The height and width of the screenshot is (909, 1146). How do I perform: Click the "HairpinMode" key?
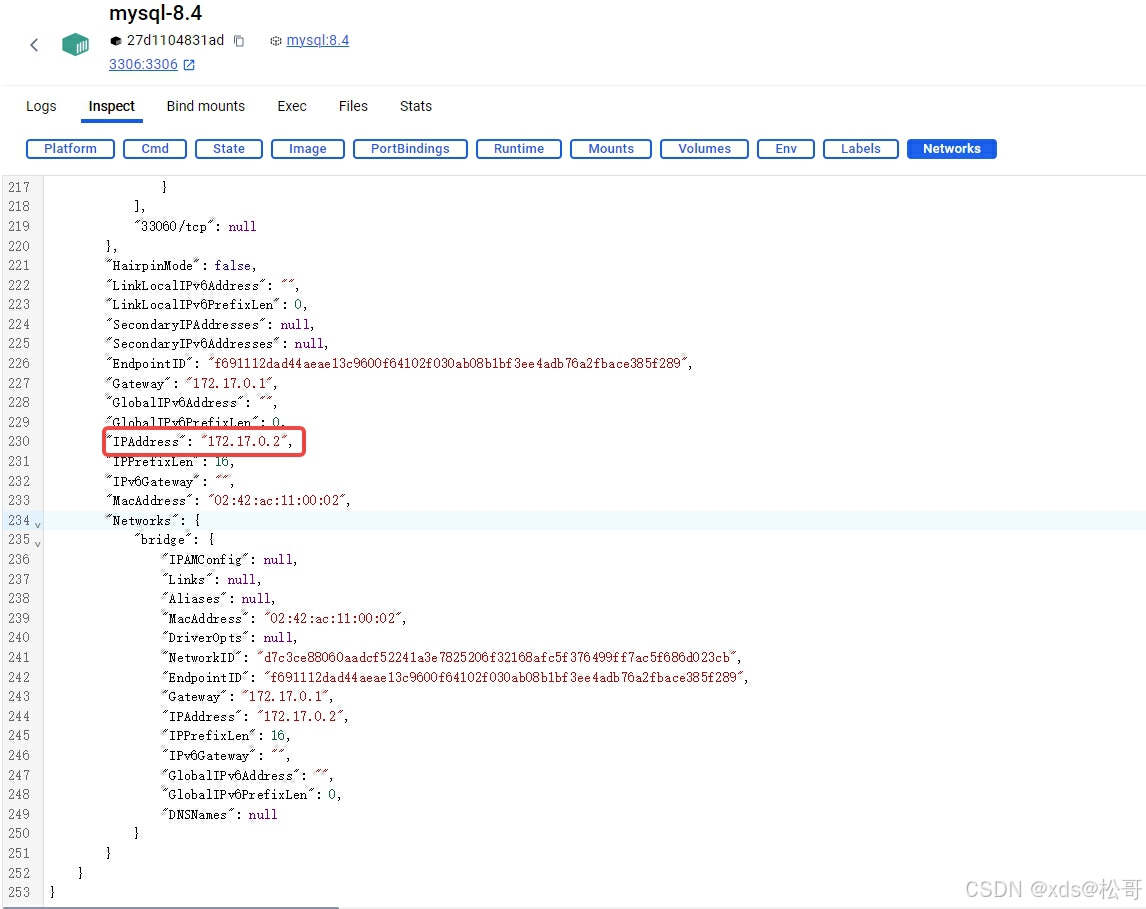tap(153, 265)
